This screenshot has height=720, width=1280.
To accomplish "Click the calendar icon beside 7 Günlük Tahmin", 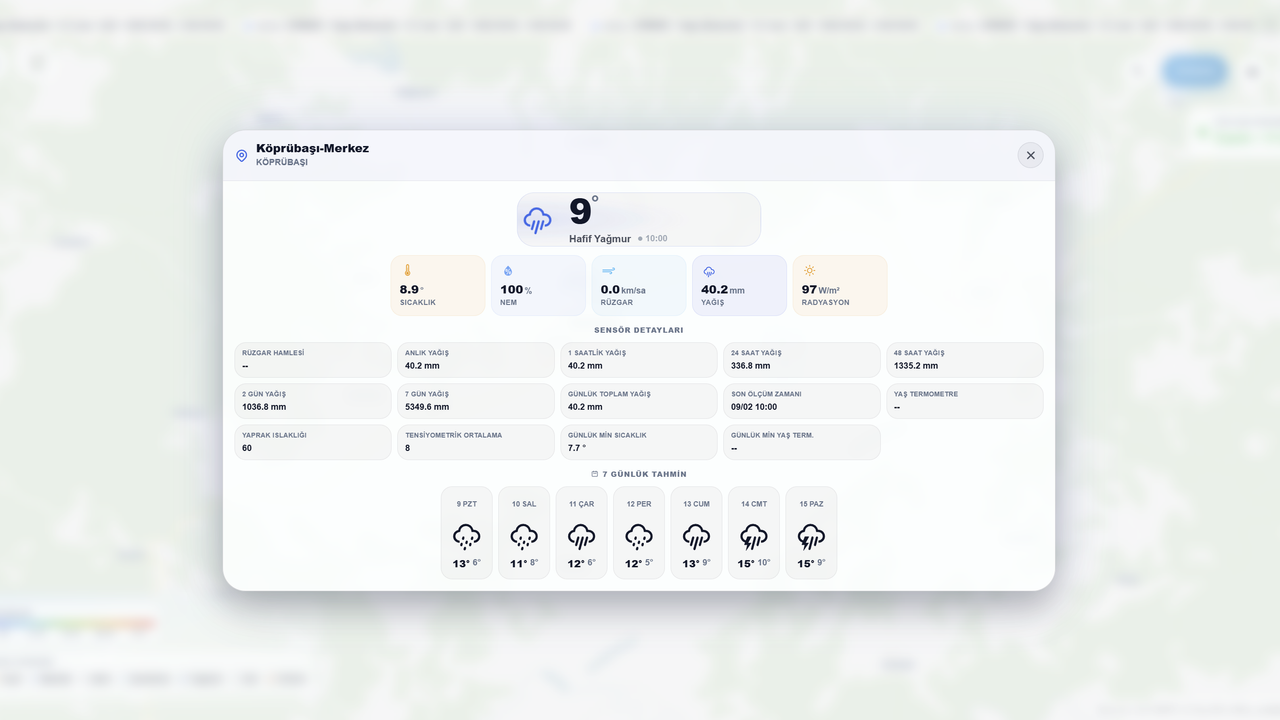I will 595,474.
